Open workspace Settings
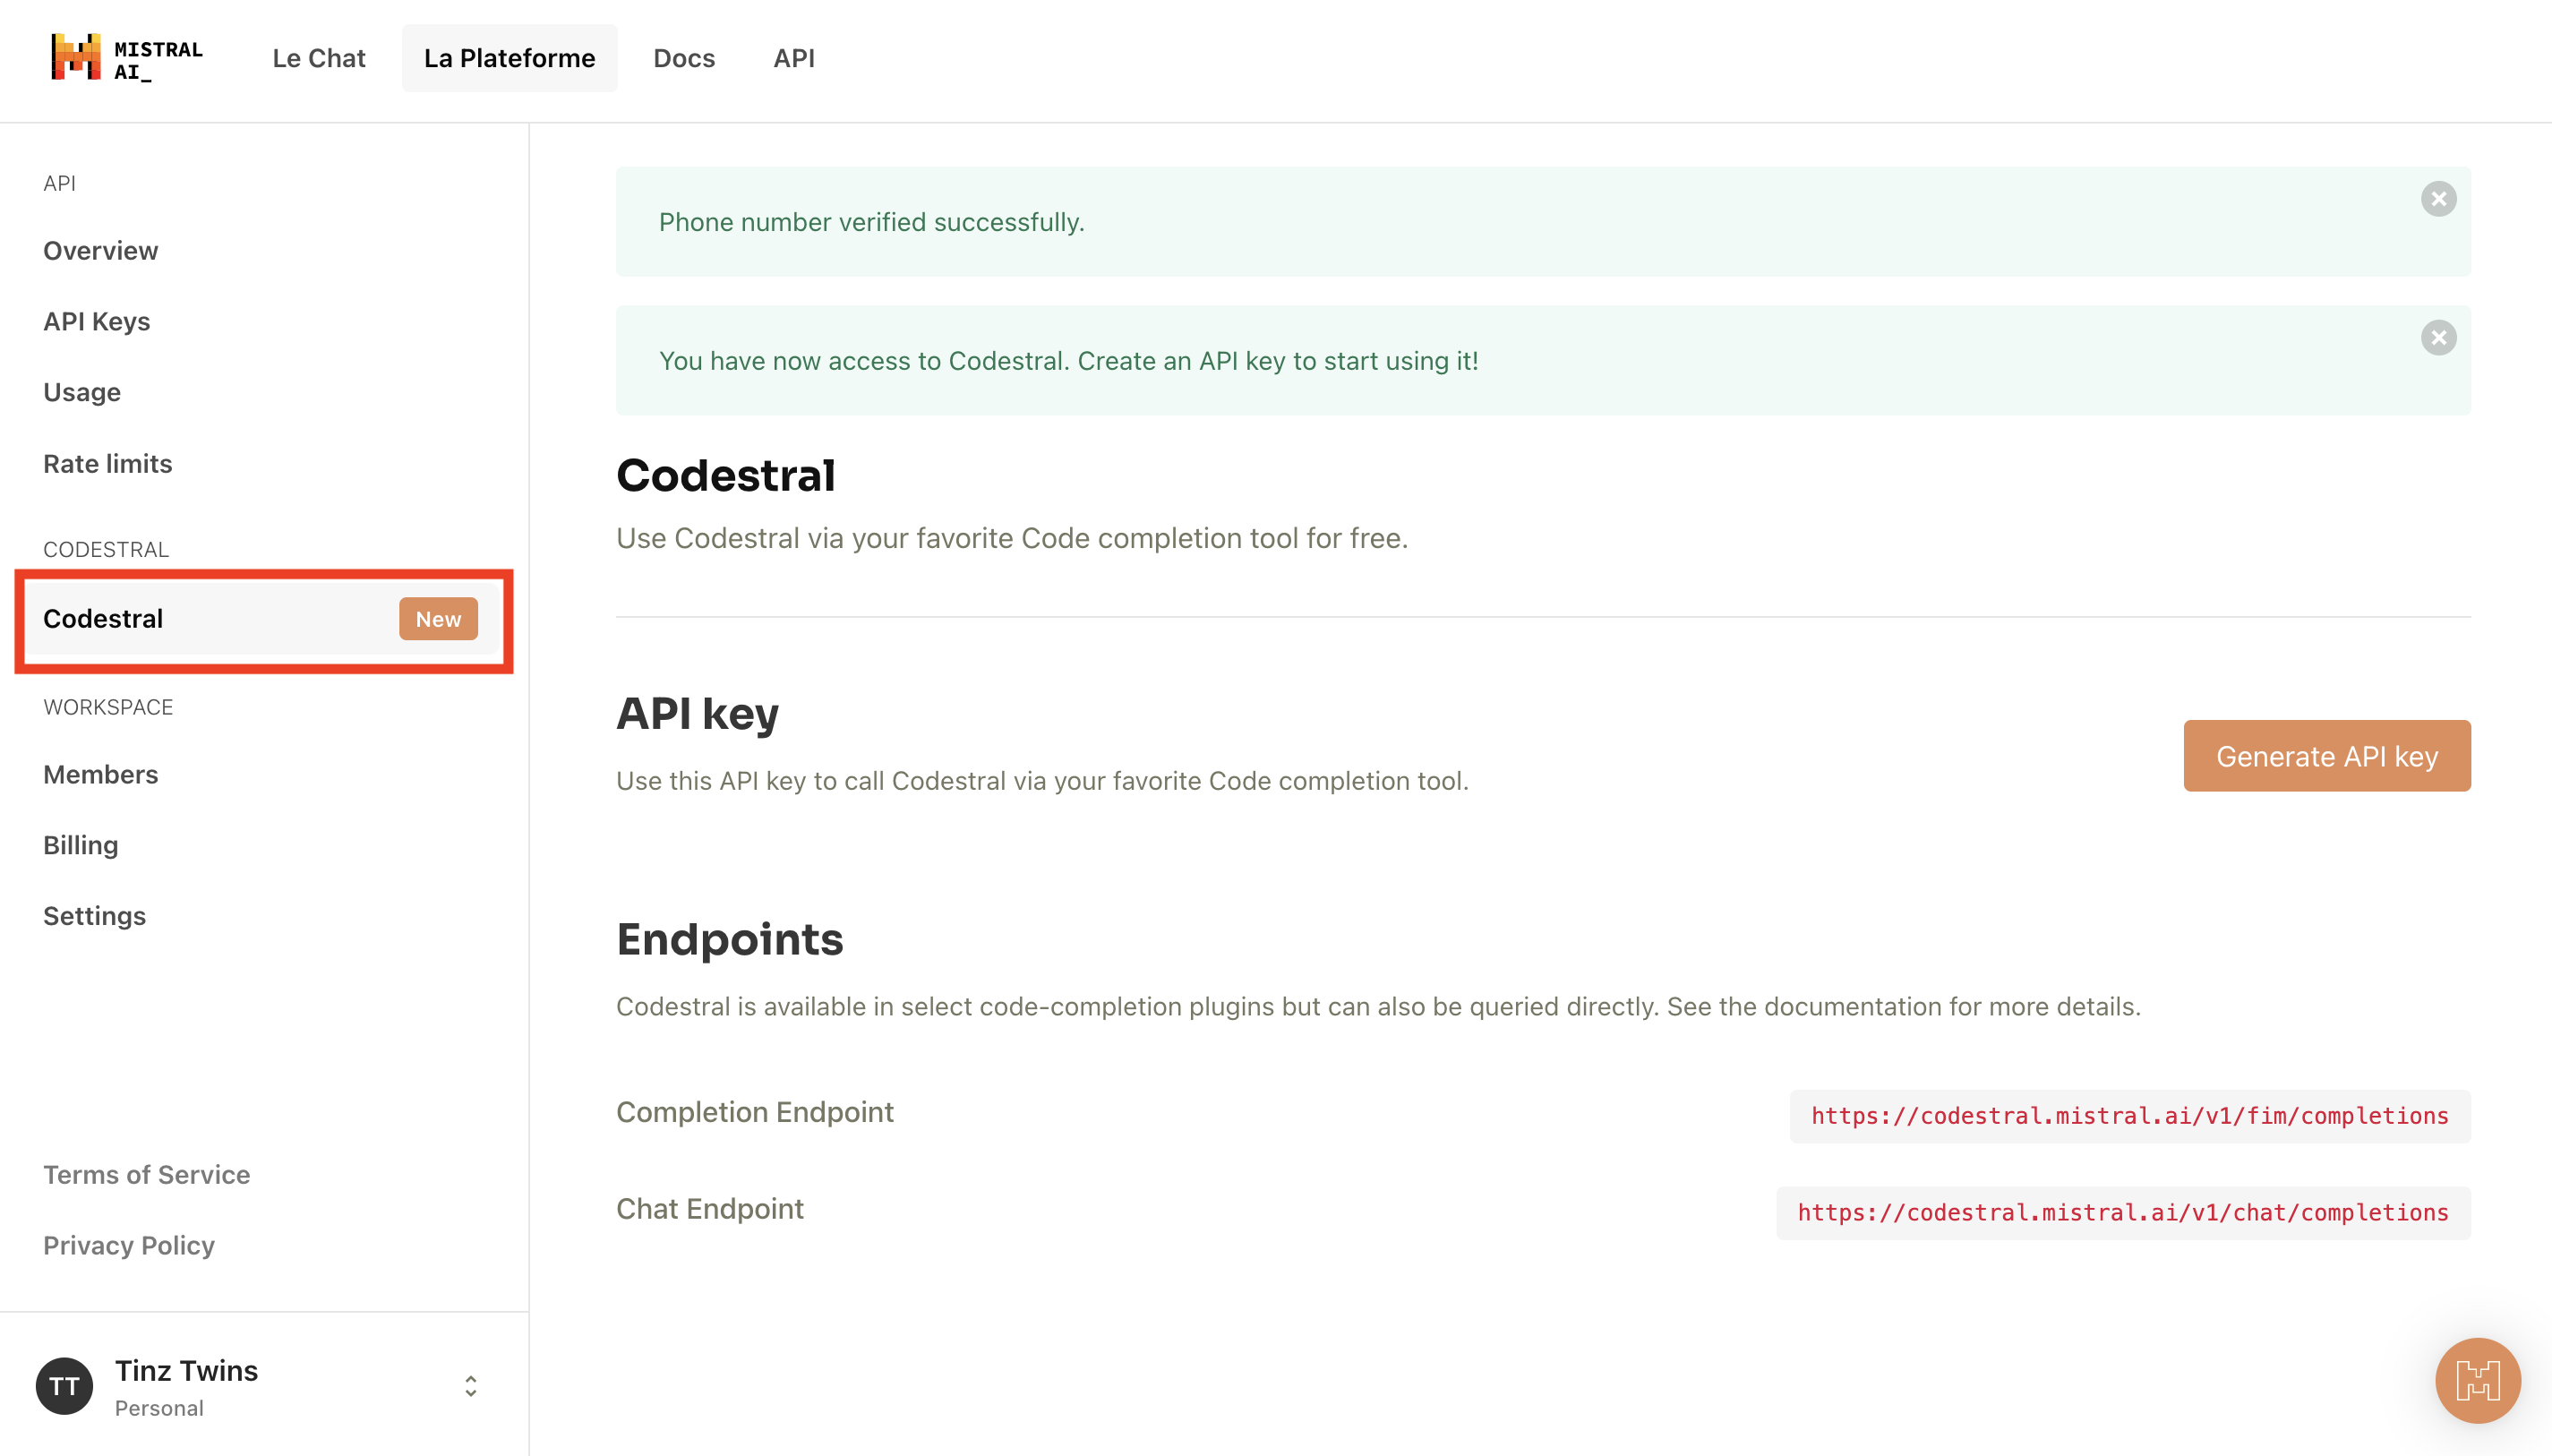The width and height of the screenshot is (2552, 1456). point(94,916)
